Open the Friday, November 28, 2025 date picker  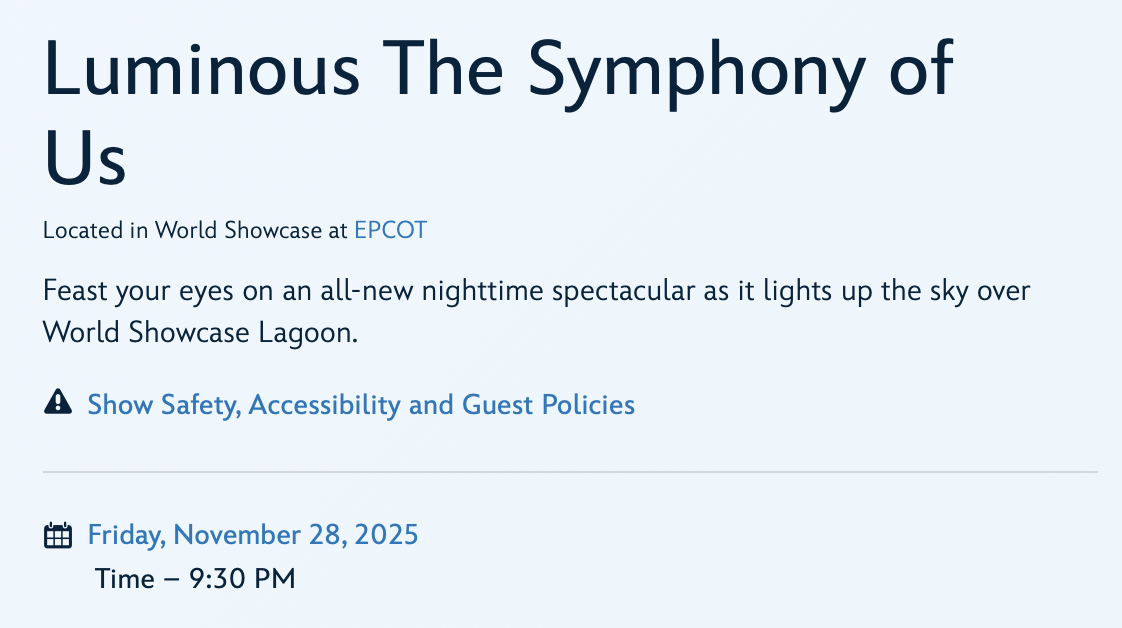253,535
